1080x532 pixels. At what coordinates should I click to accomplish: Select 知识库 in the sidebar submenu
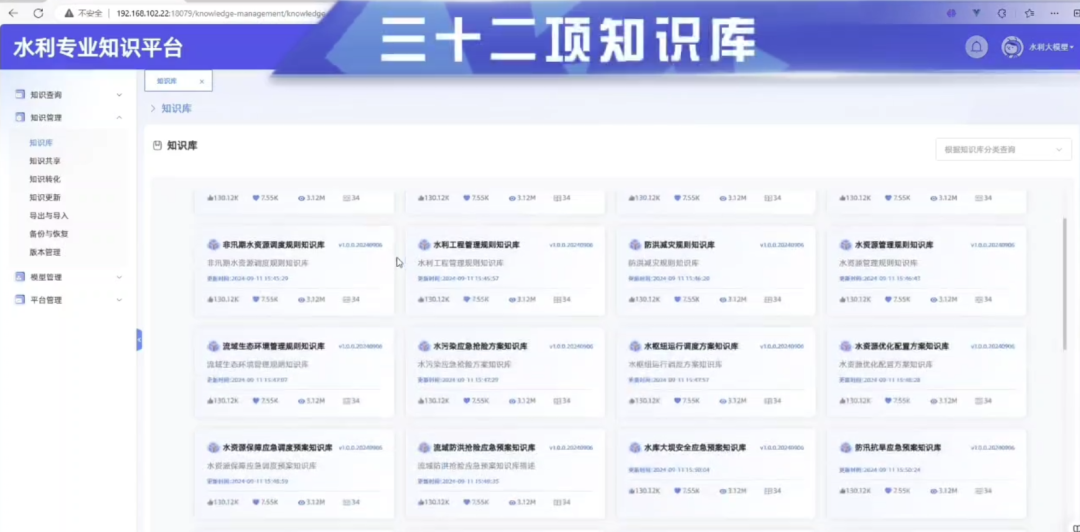point(41,143)
